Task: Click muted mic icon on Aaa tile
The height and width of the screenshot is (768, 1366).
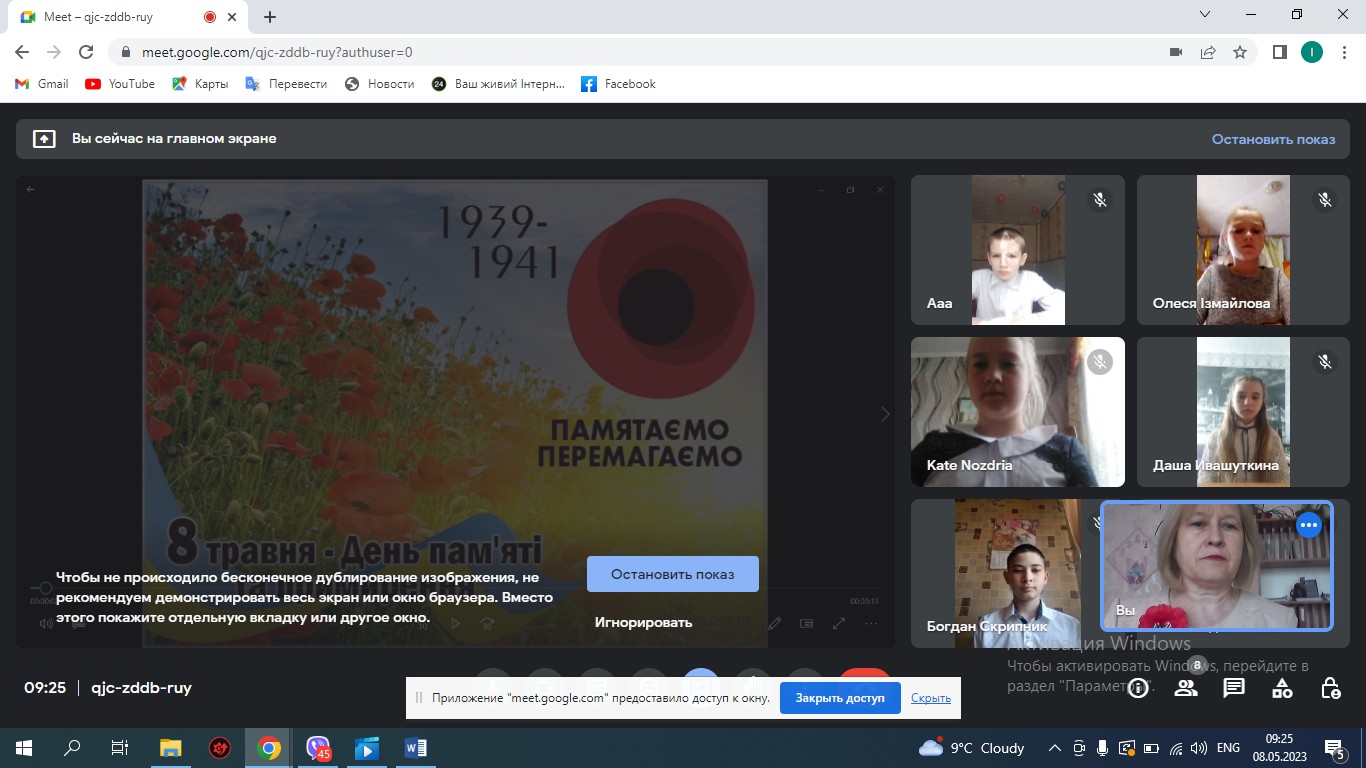Action: tap(1100, 200)
